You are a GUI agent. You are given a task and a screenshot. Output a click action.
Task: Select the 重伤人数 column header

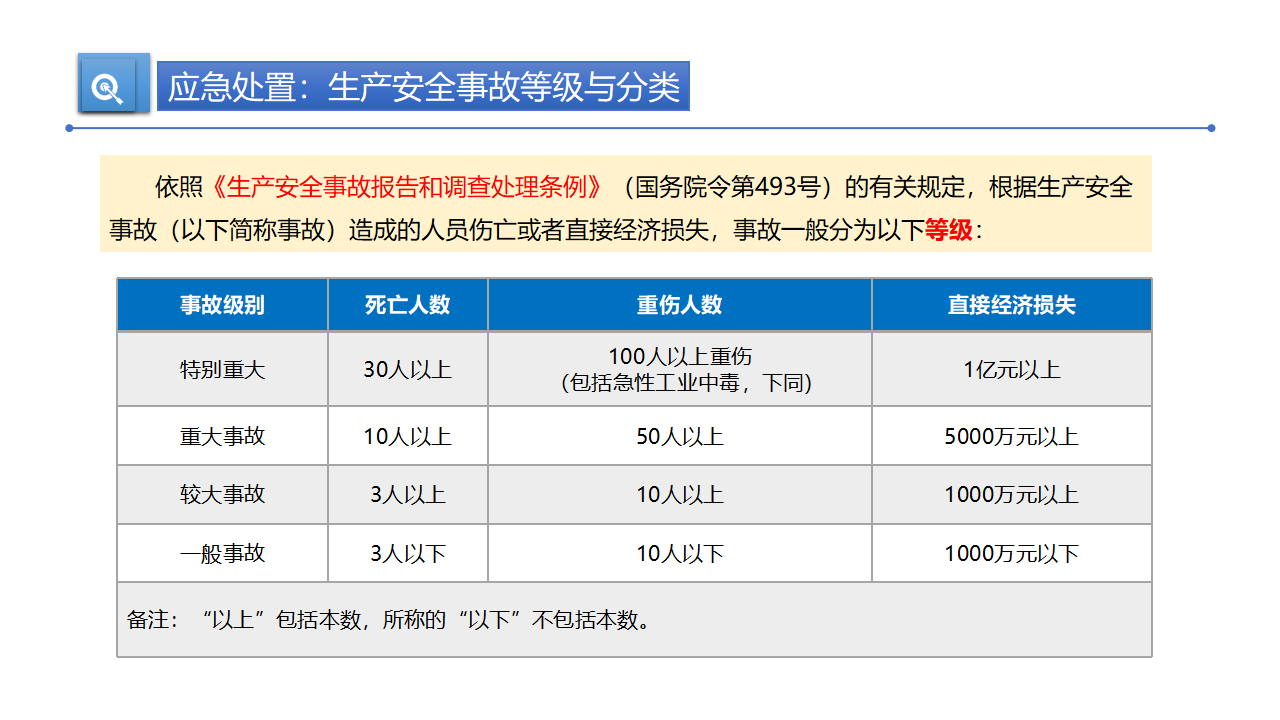[680, 305]
